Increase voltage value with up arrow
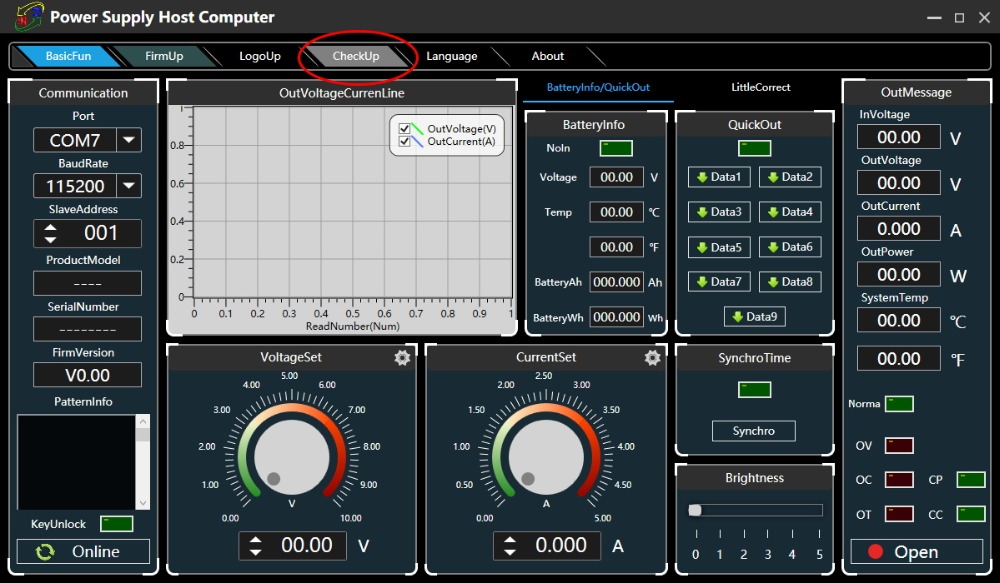Viewport: 1000px width, 583px height. tap(255, 540)
